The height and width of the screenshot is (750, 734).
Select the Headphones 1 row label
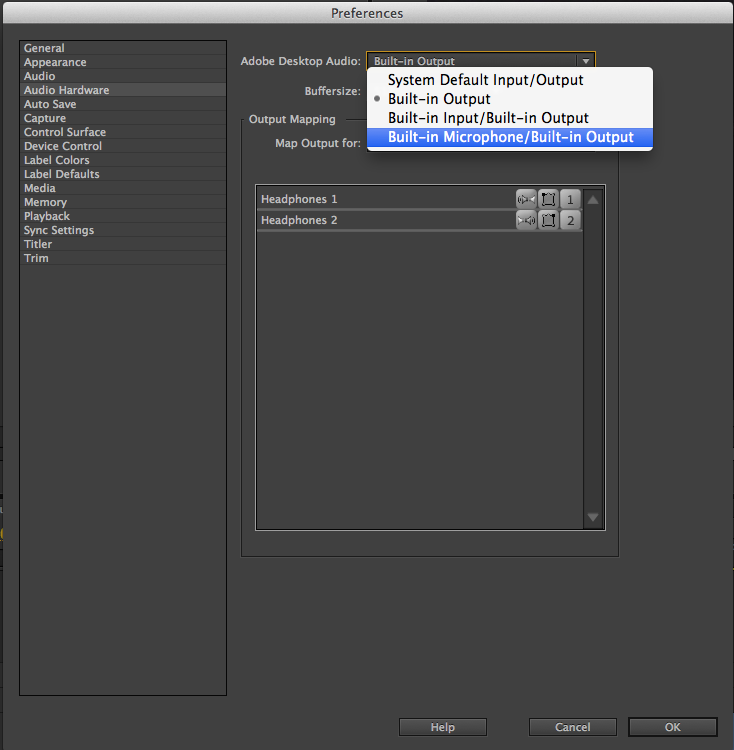pyautogui.click(x=299, y=199)
